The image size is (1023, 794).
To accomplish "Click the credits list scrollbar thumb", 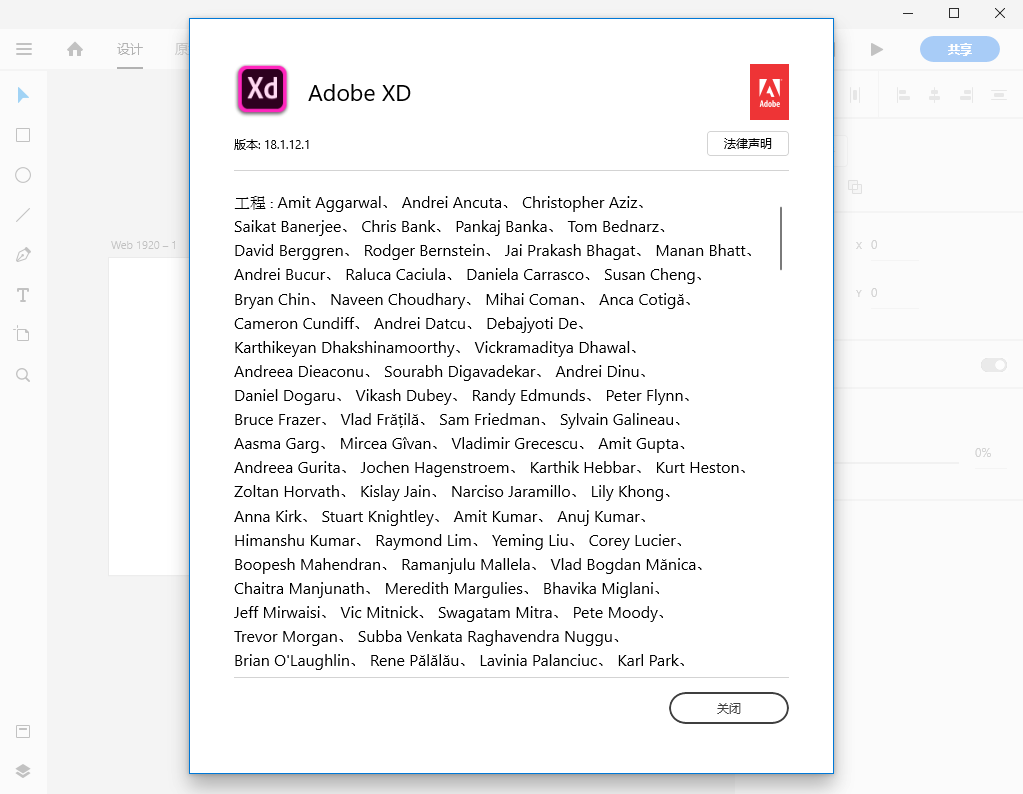I will coord(780,238).
